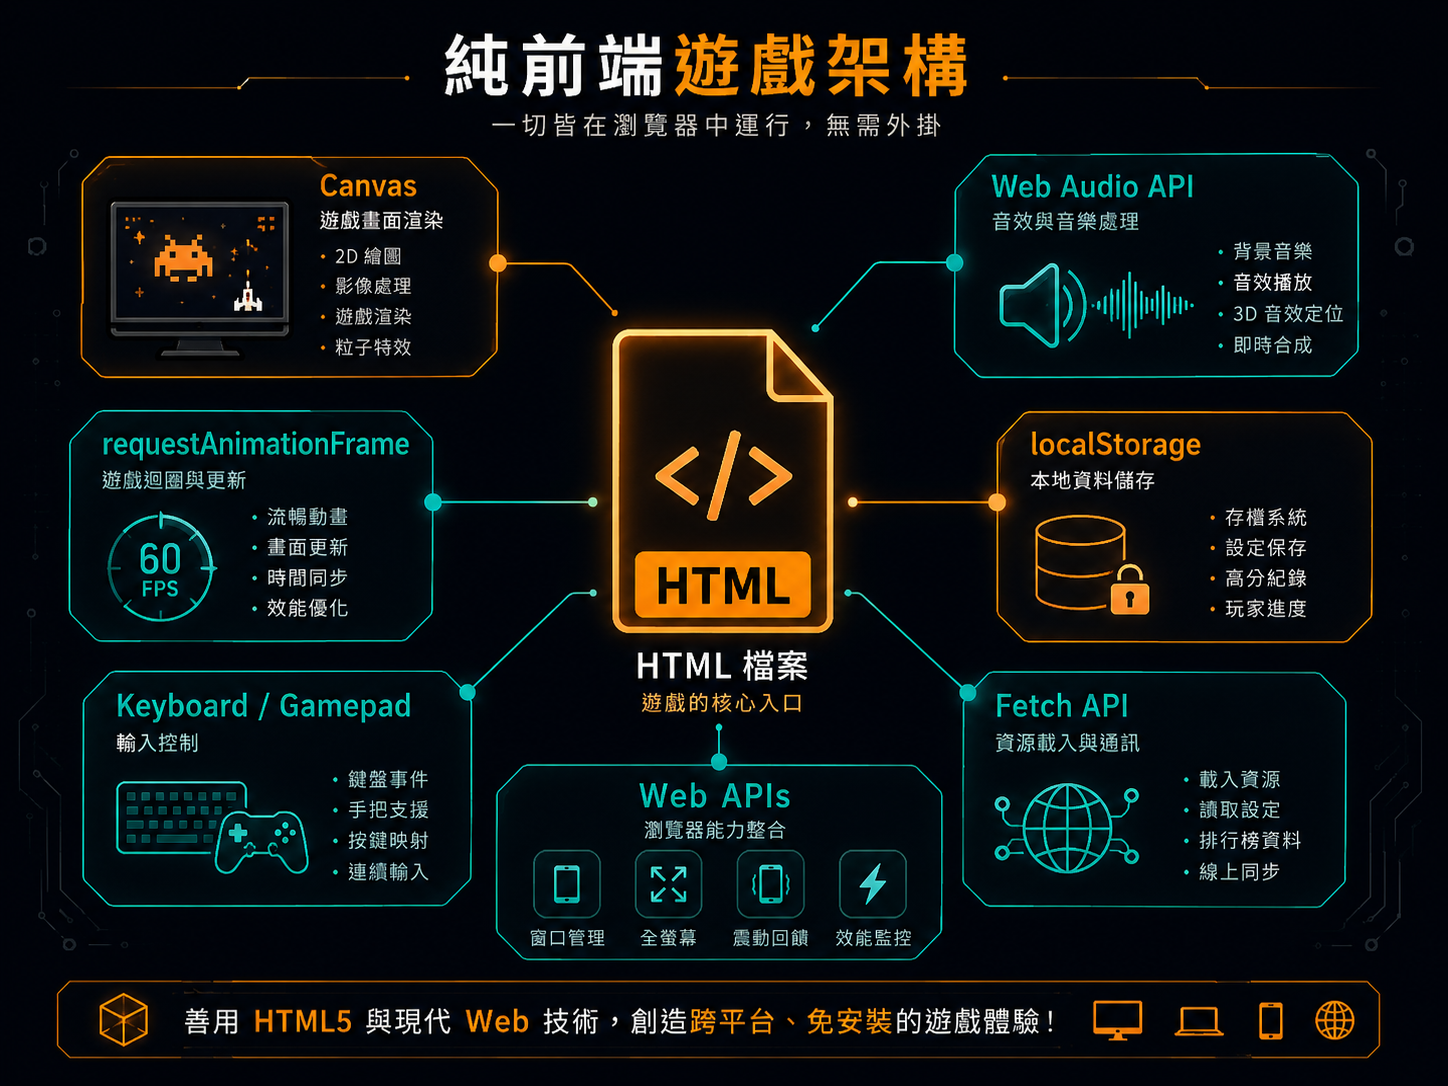This screenshot has height=1086, width=1448.
Task: Select the "HTML 檔案" label
Action: point(722,666)
